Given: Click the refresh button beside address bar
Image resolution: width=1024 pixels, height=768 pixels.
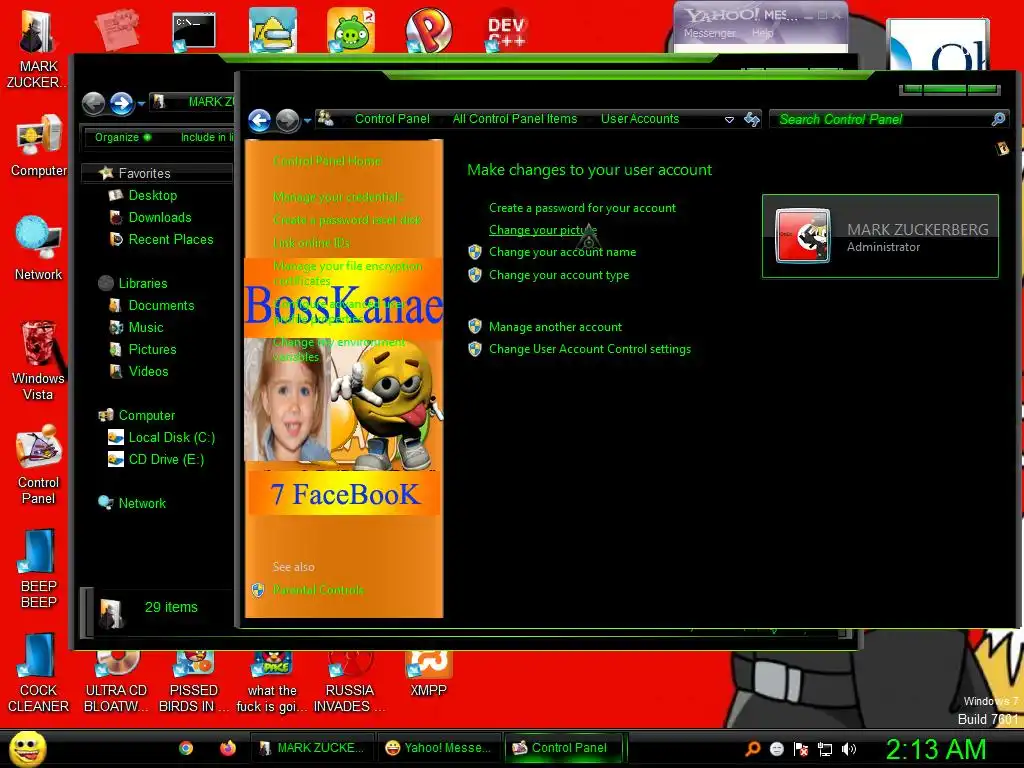Looking at the screenshot, I should click(x=752, y=120).
